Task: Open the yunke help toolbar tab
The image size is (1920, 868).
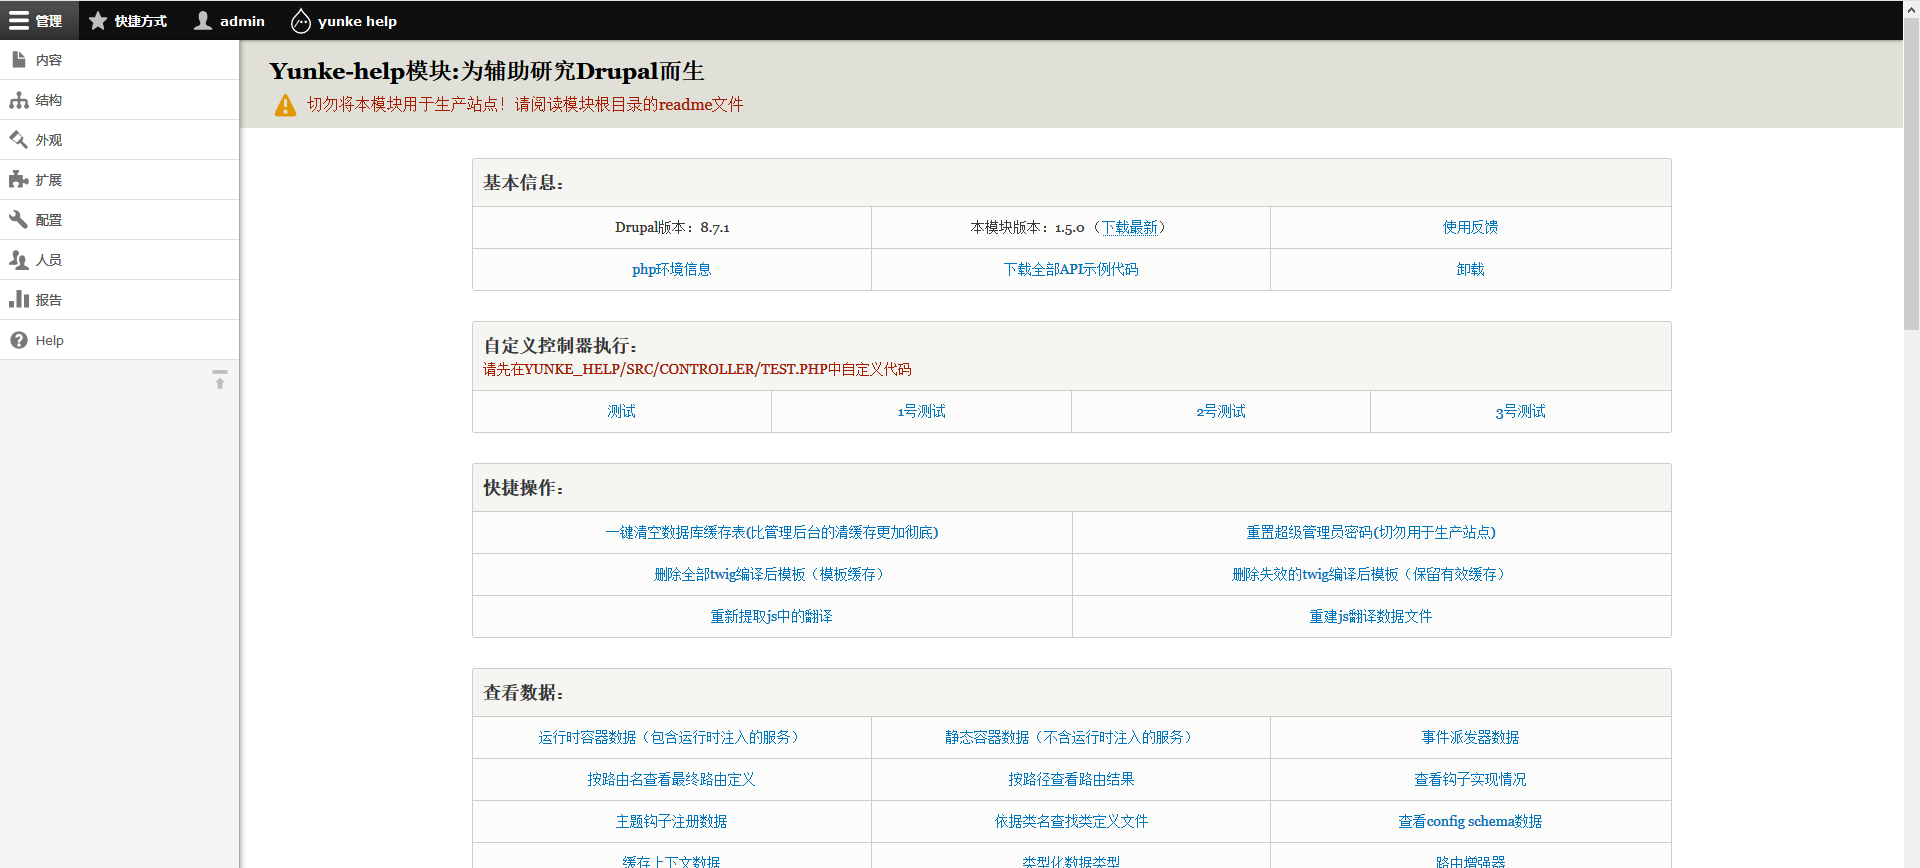Action: pyautogui.click(x=344, y=21)
